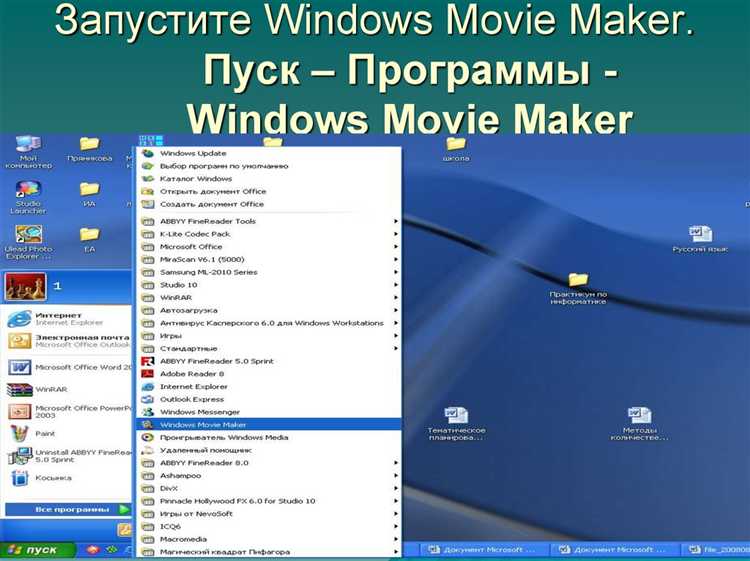Open Методы количестве... document icon
Screen dimensions: 750x561
[x=640, y=424]
